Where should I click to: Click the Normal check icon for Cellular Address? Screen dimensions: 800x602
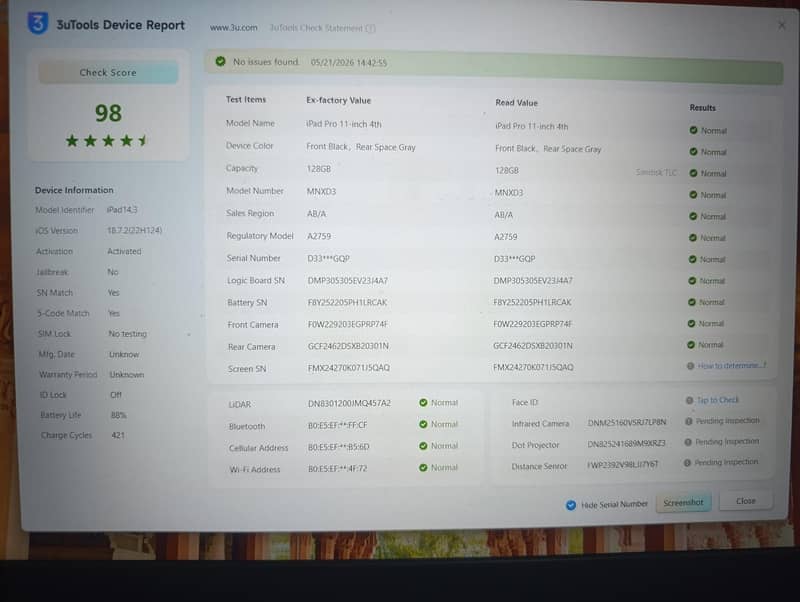(x=423, y=446)
